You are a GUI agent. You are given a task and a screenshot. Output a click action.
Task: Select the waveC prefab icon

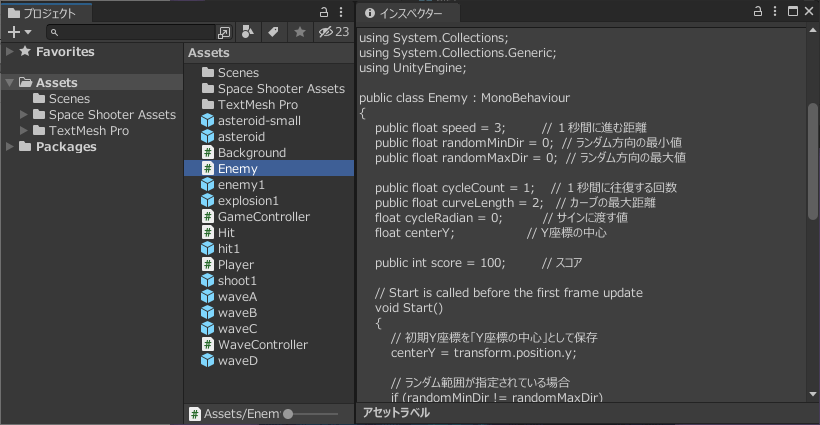[208, 328]
